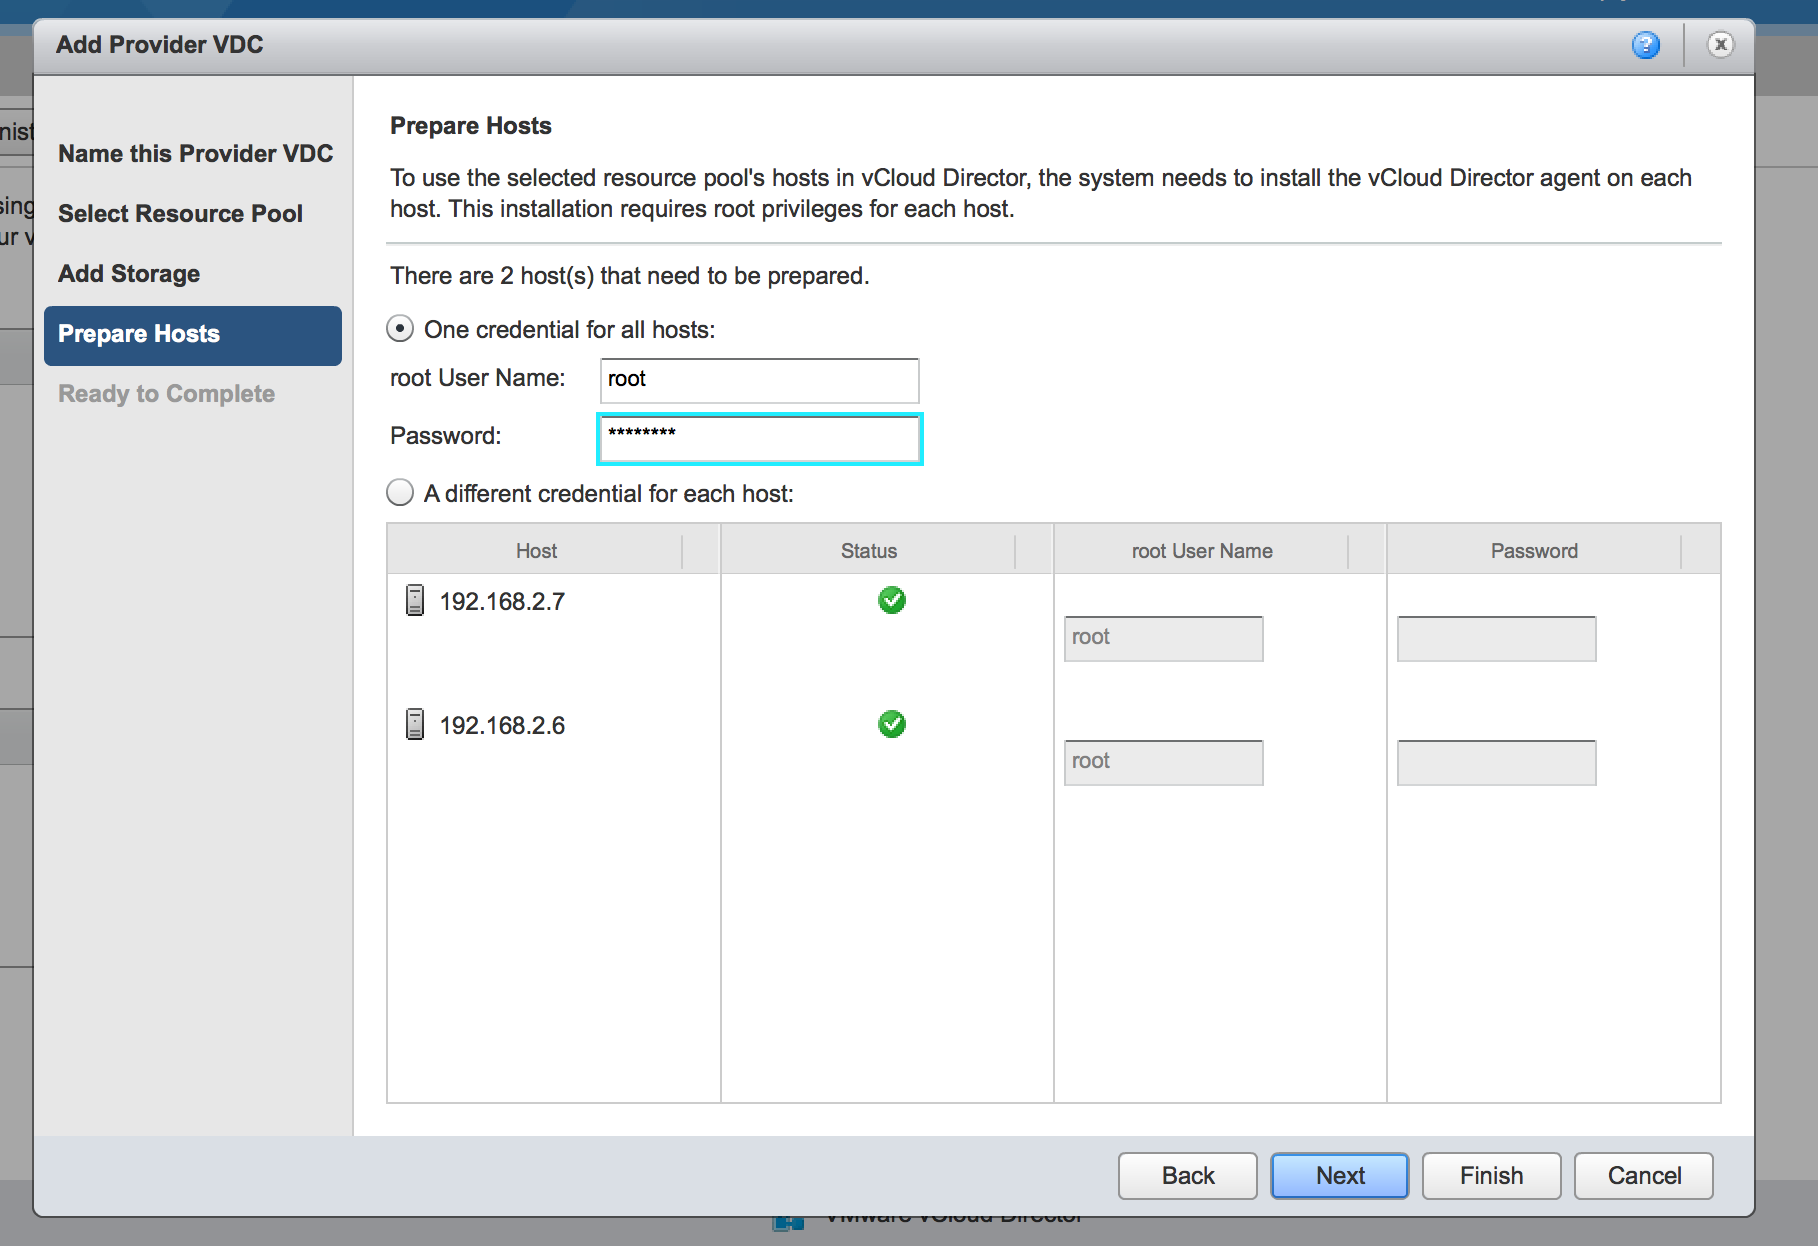The width and height of the screenshot is (1818, 1246).
Task: Switch to the Add Storage step
Action: tap(129, 274)
